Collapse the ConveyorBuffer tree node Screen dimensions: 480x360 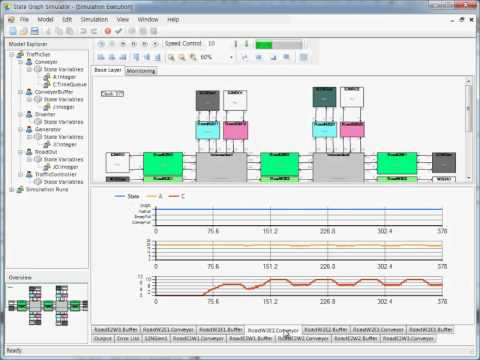point(21,92)
